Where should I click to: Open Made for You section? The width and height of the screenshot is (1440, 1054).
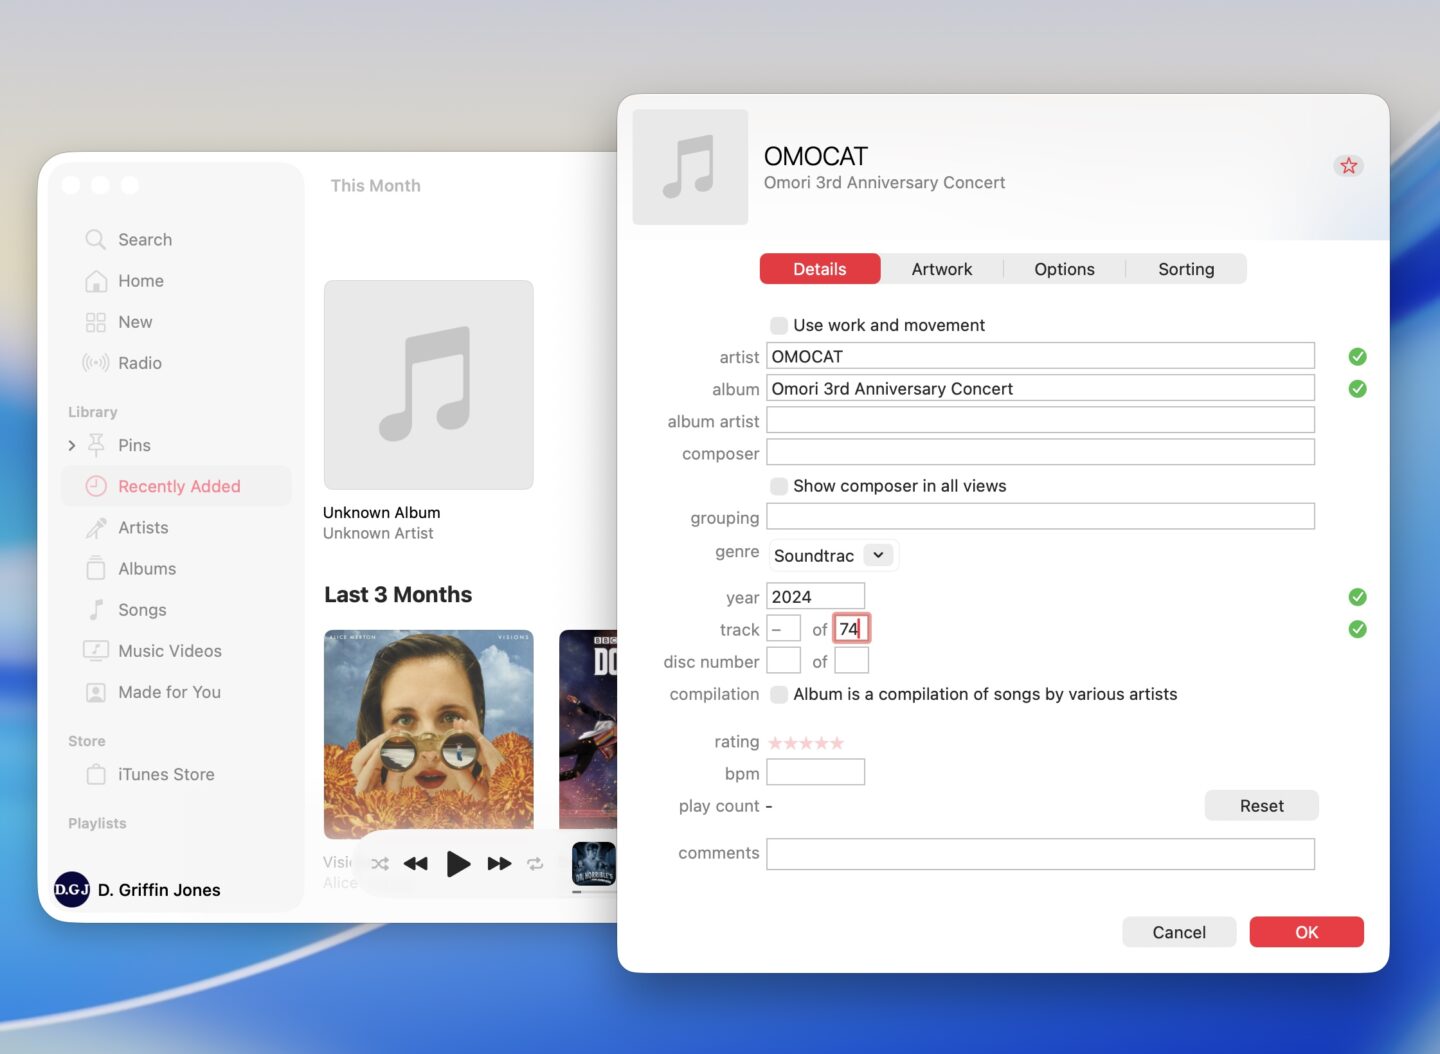tap(169, 691)
